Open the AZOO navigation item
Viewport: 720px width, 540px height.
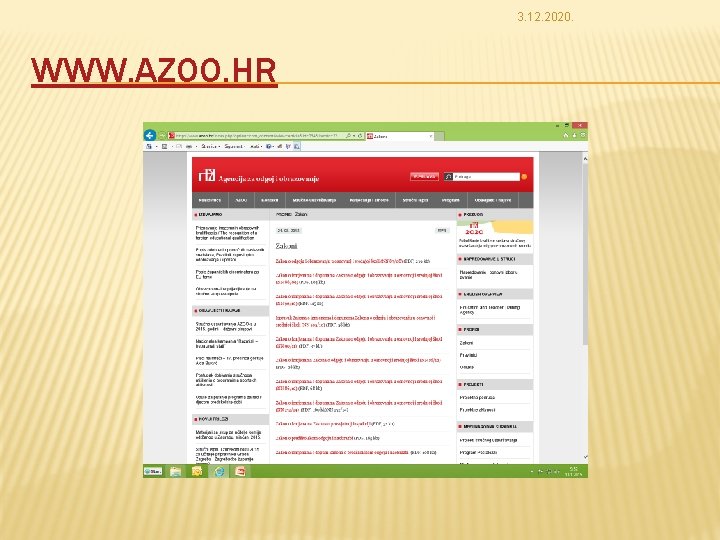pos(241,200)
